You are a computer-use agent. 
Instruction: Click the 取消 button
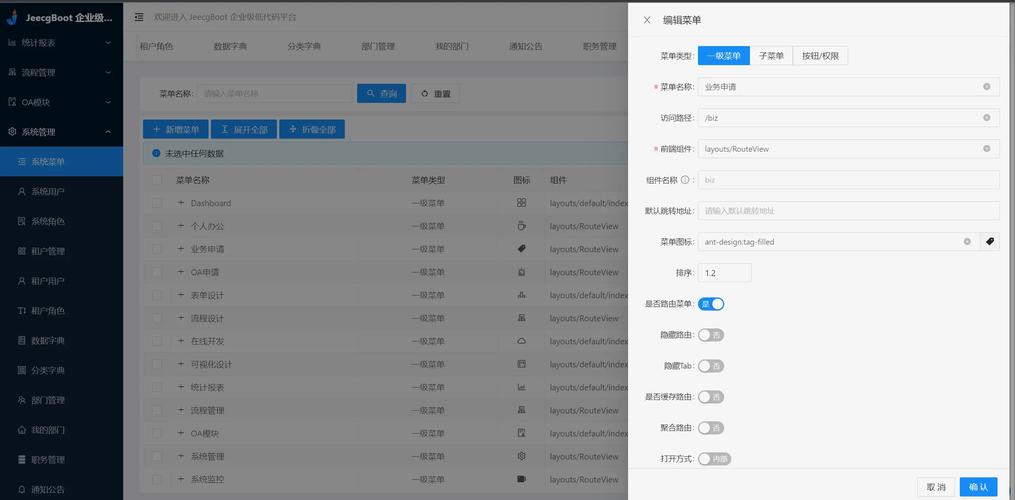point(936,487)
